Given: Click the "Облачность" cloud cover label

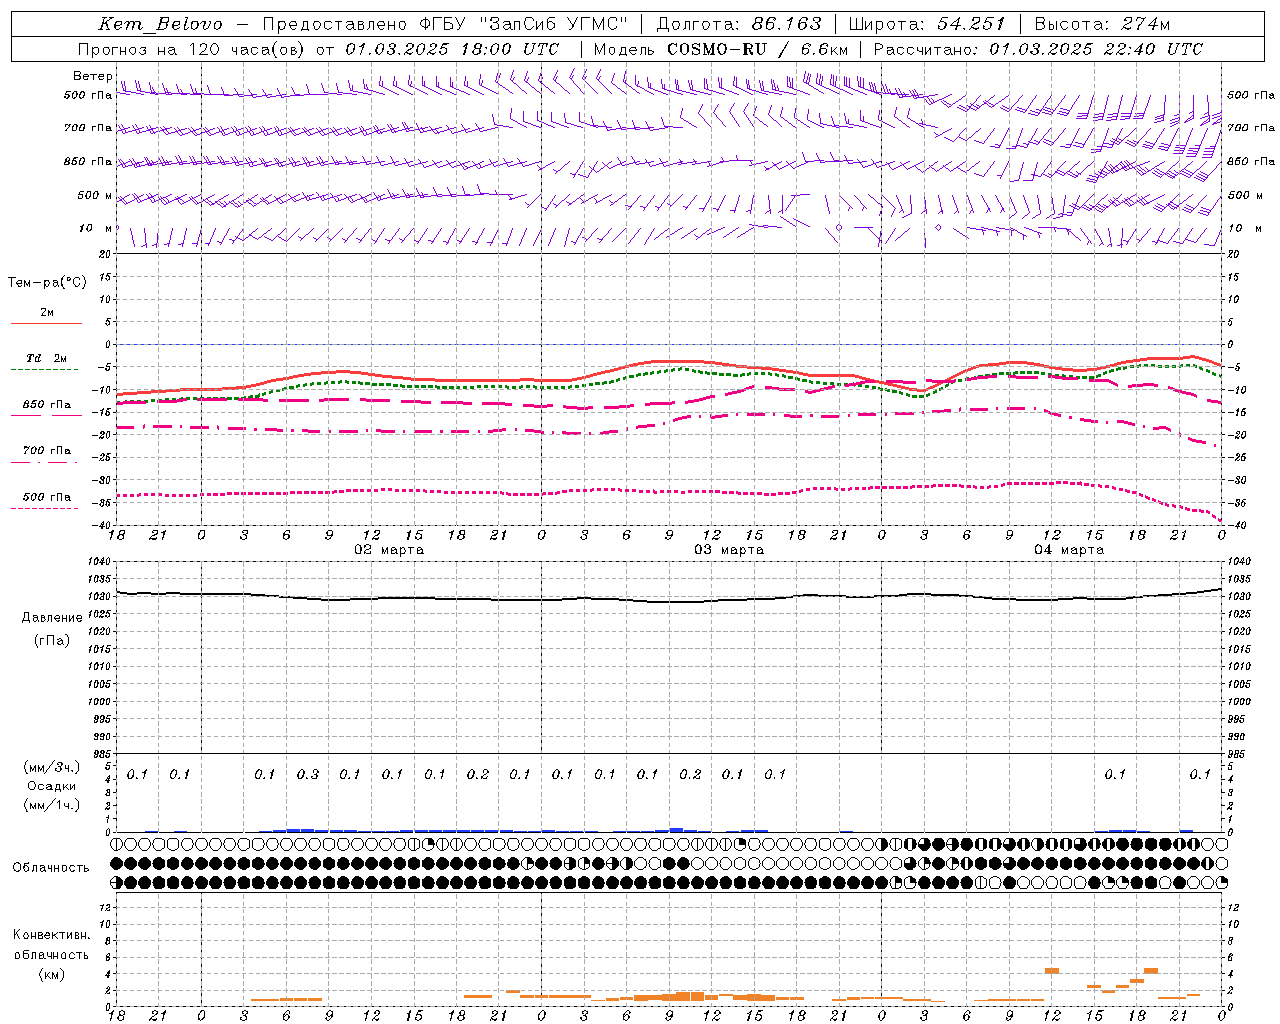Looking at the screenshot, I should click(x=51, y=867).
